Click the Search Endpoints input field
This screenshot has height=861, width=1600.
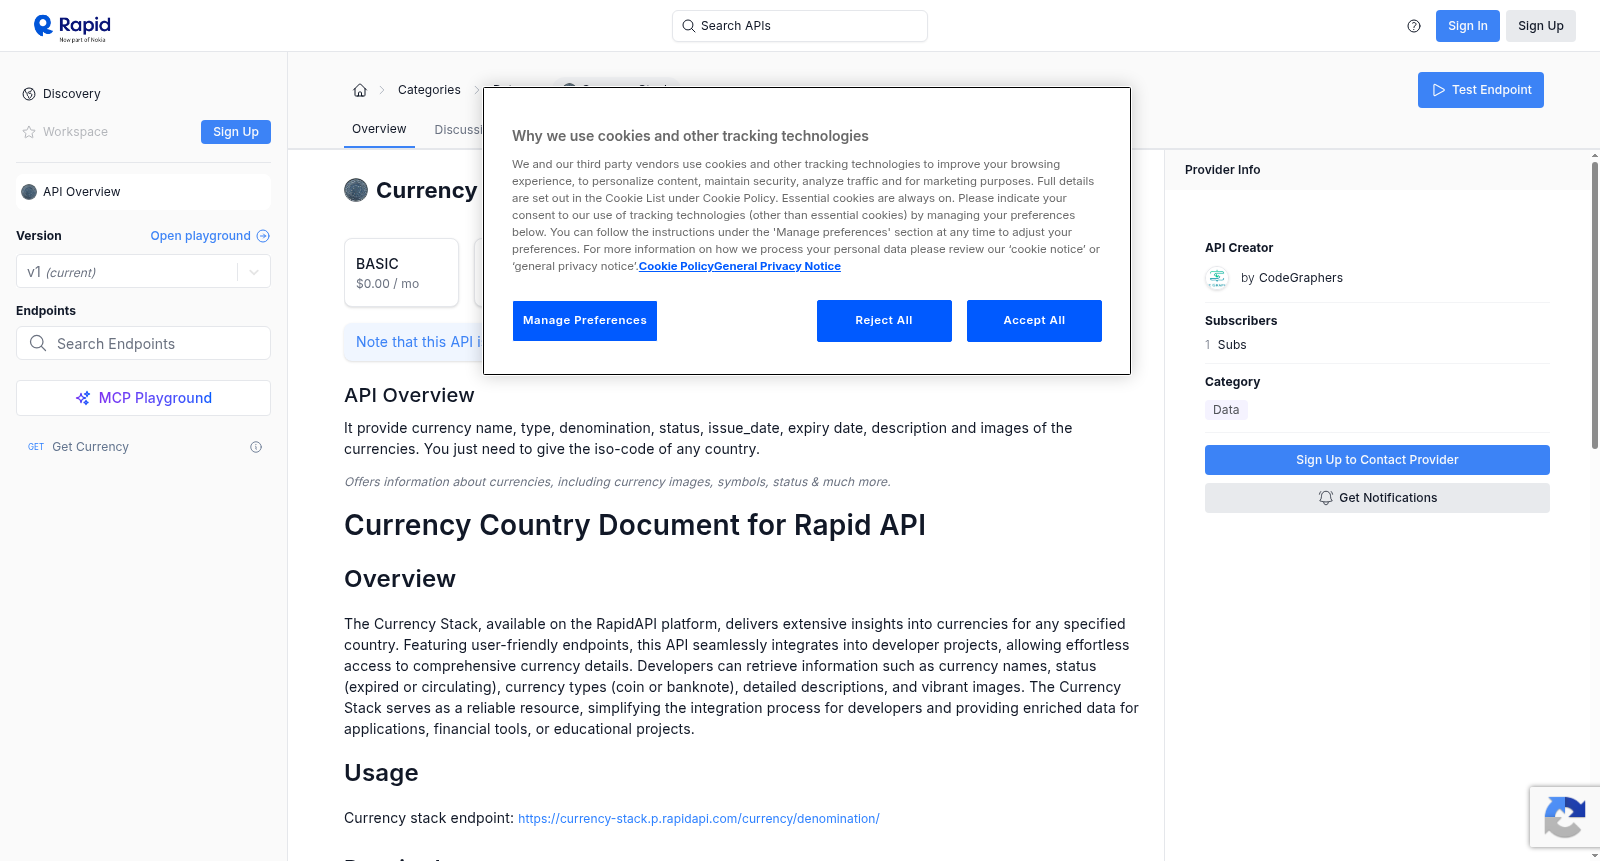(x=143, y=343)
